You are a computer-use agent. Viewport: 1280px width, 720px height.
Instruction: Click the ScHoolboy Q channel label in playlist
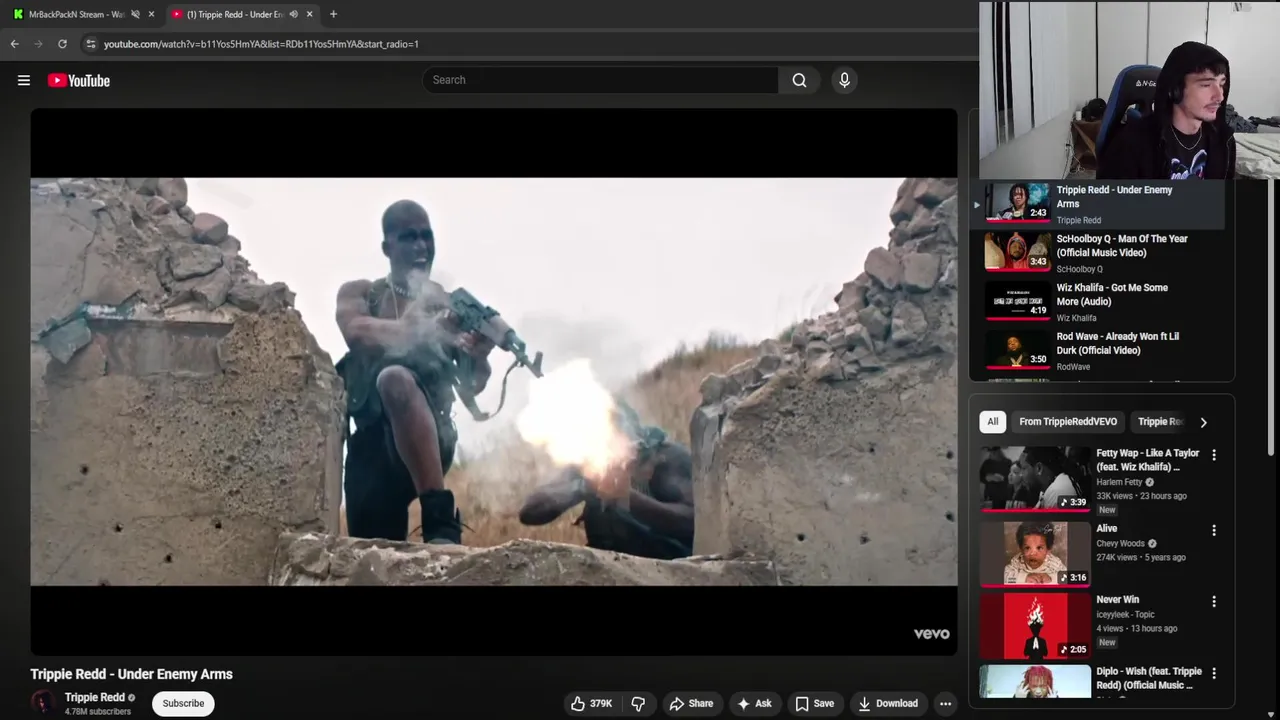coord(1080,269)
